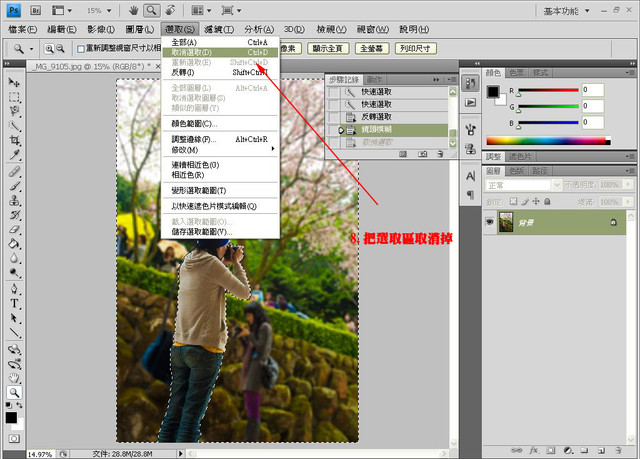The height and width of the screenshot is (459, 640).
Task: Select the Pen tool
Action: 14,289
